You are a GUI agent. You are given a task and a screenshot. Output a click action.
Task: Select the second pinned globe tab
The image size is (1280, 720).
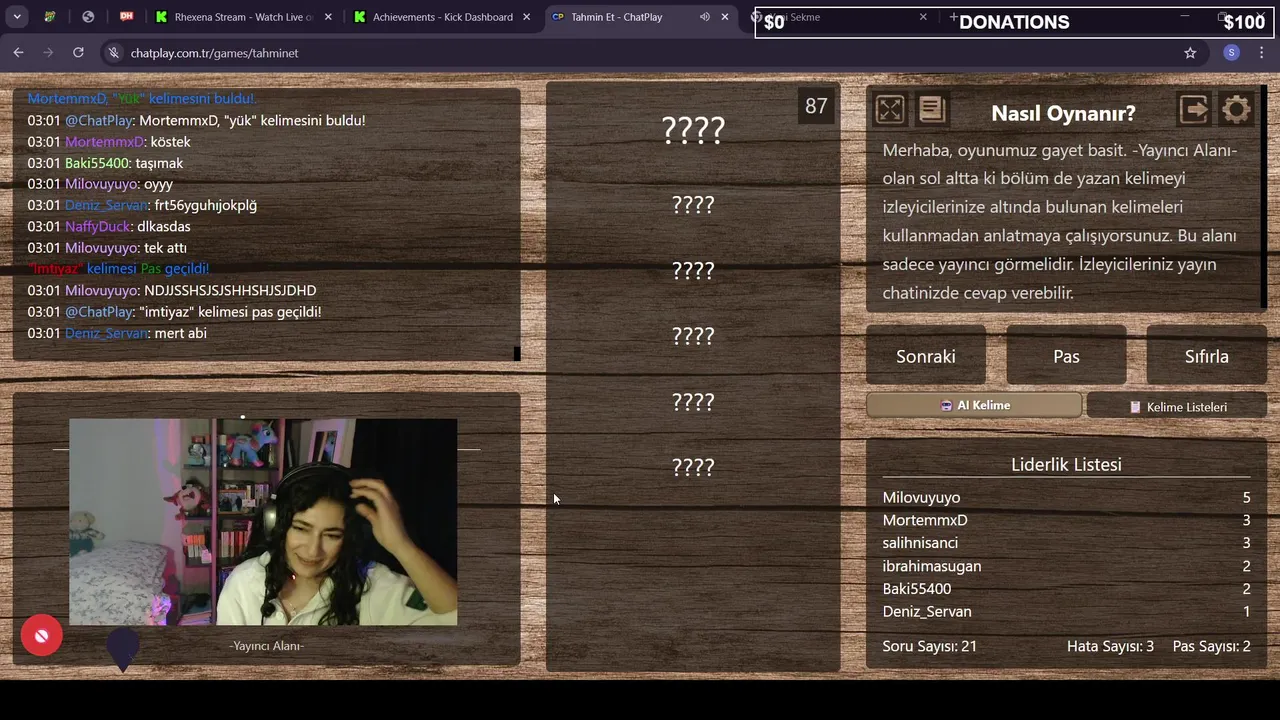(88, 17)
